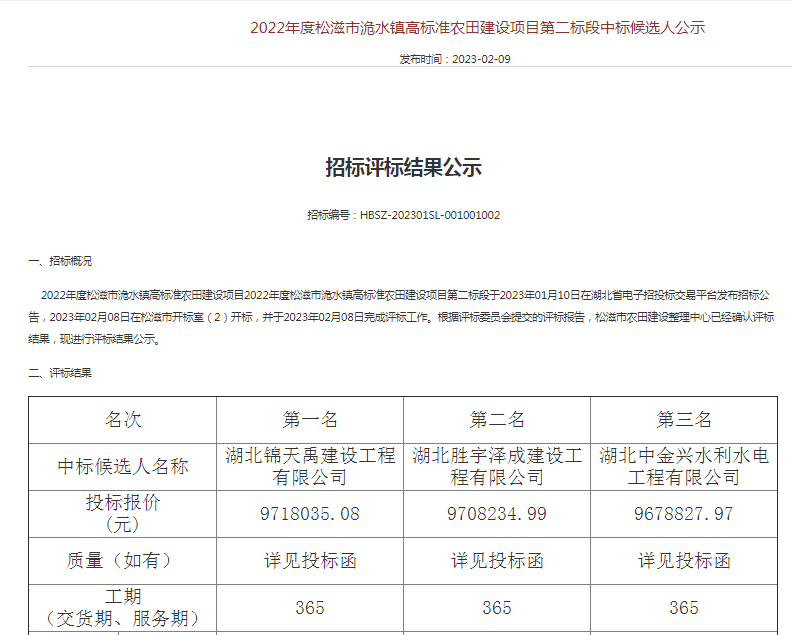Click the heading 招标评标结果公示
Image resolution: width=792 pixels, height=635 pixels.
point(403,167)
